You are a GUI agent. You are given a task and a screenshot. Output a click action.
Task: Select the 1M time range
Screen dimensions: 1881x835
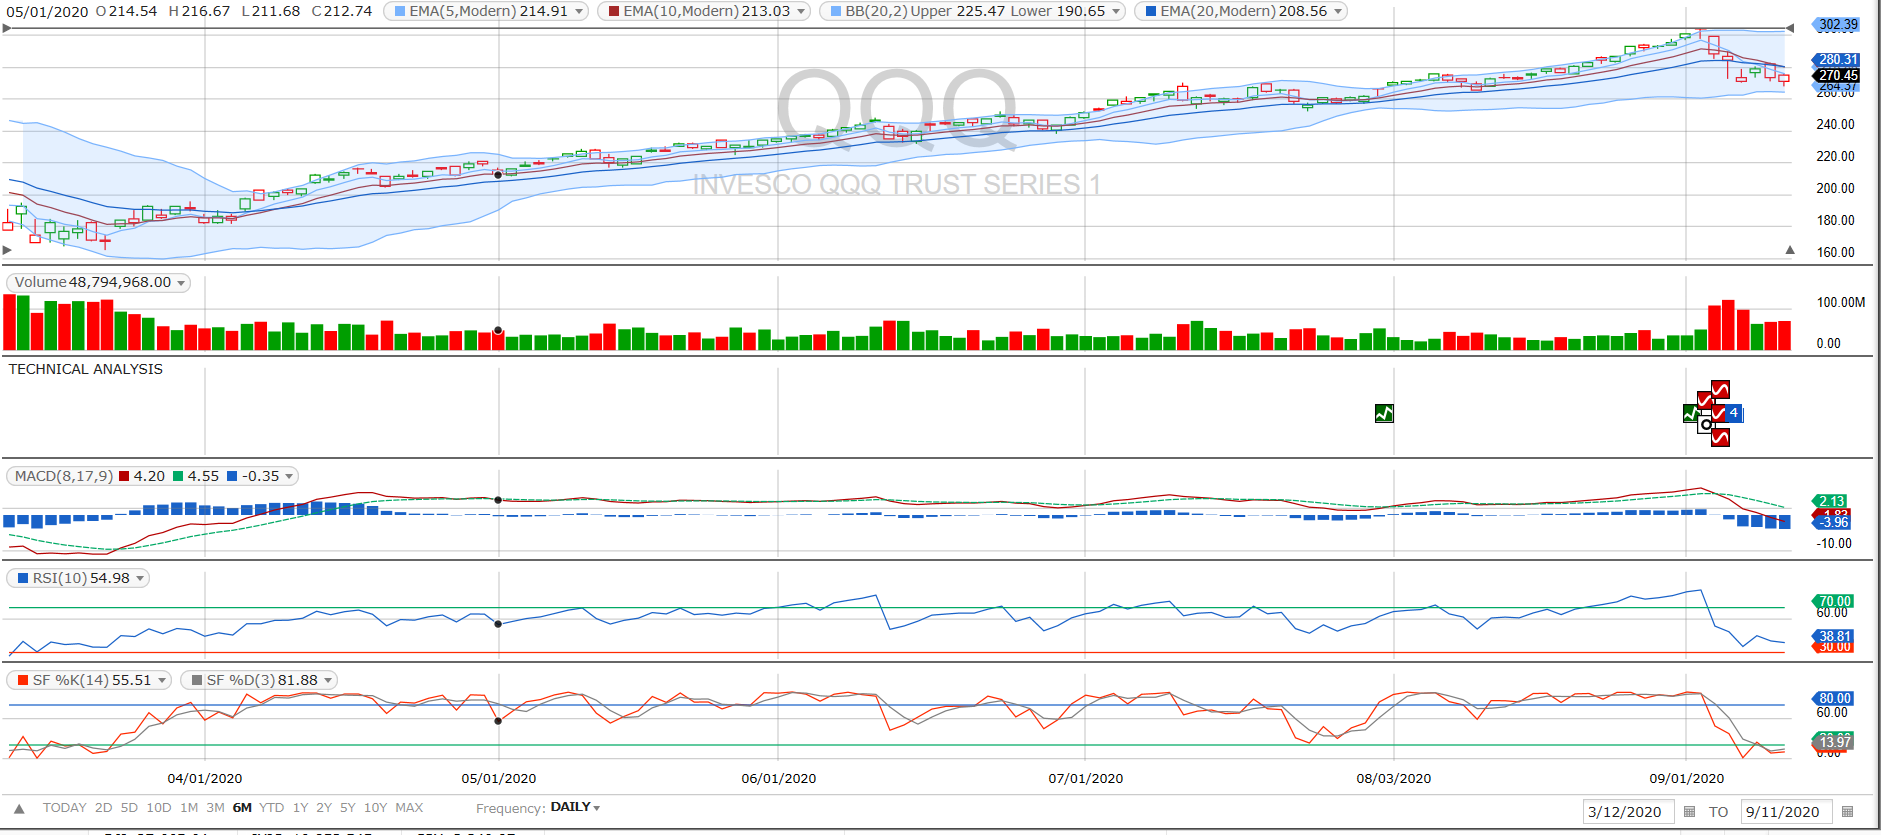189,808
